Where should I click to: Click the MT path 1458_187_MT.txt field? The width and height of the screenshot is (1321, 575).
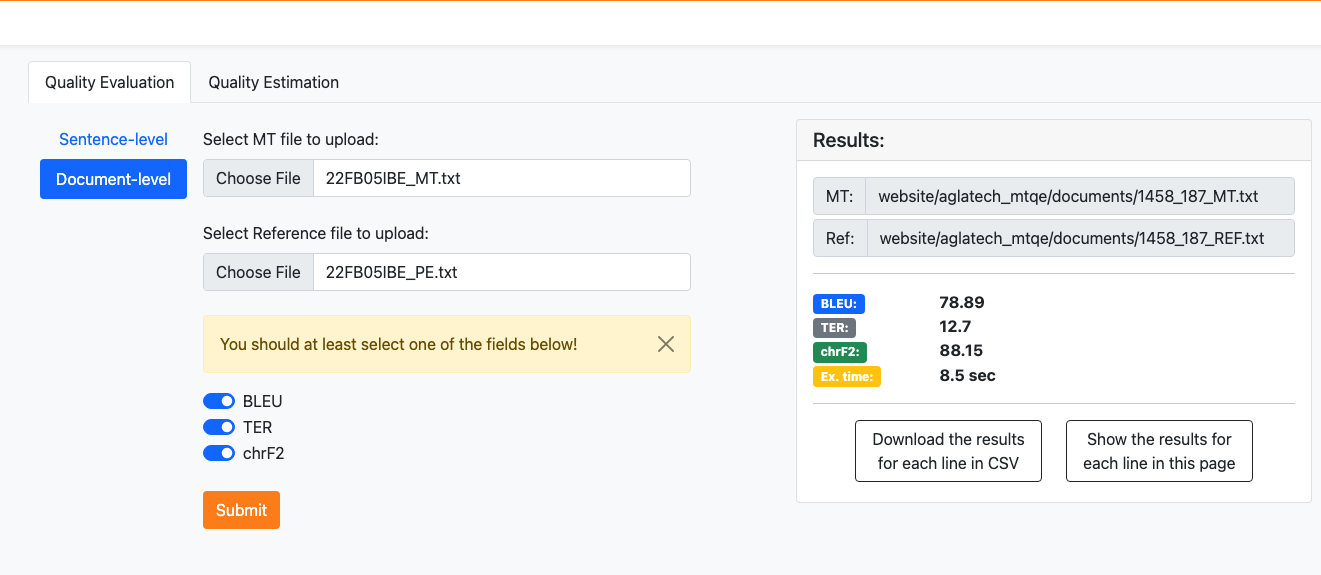[1080, 197]
